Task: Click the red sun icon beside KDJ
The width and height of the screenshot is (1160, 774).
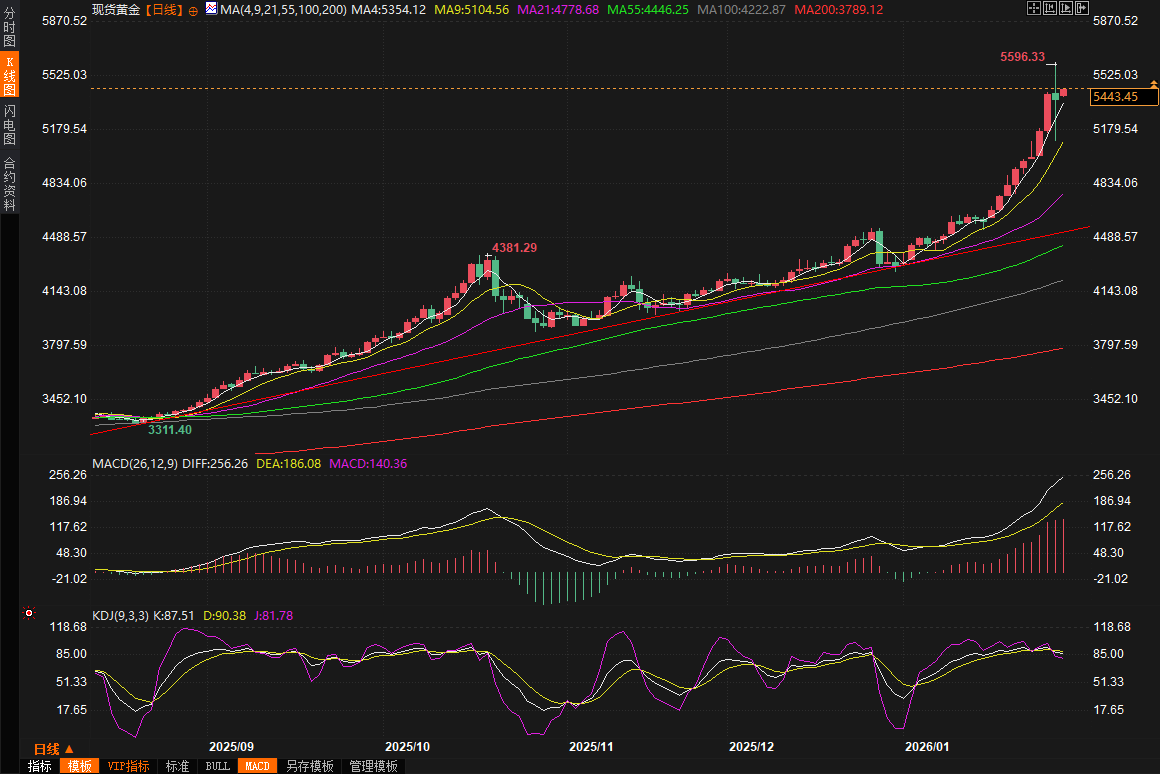Action: pyautogui.click(x=29, y=612)
